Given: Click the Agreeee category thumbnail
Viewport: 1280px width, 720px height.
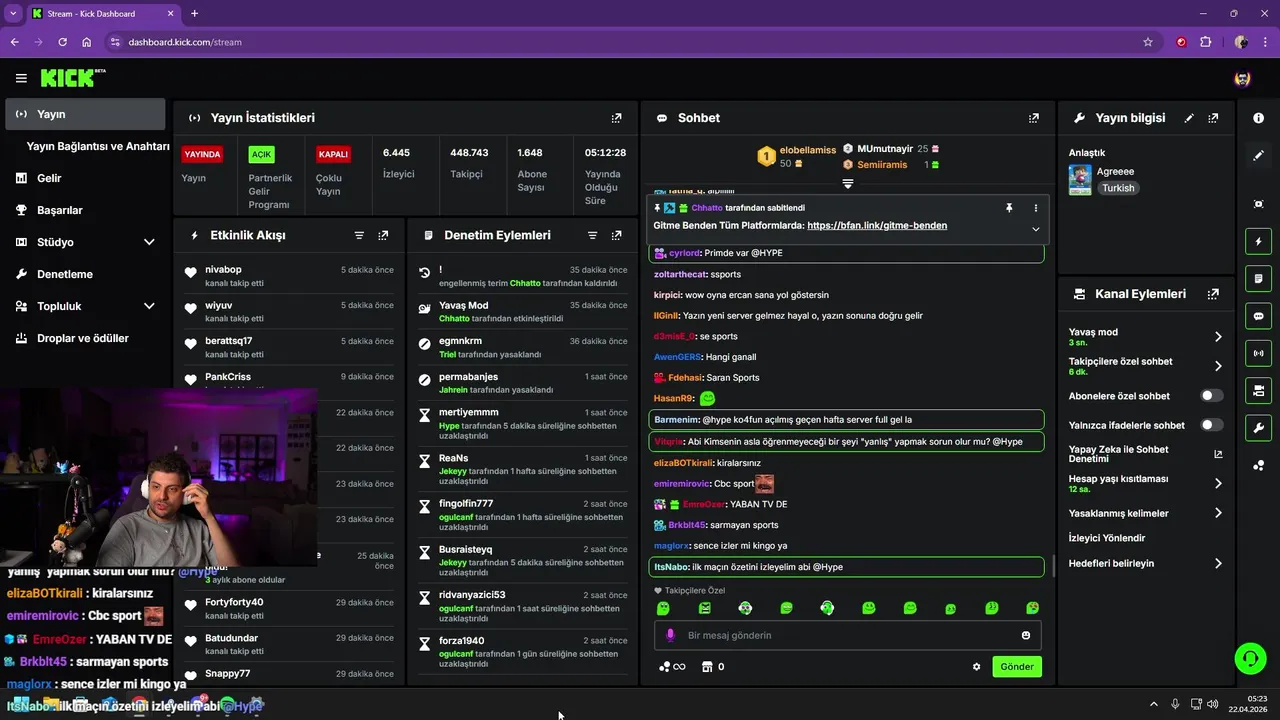Looking at the screenshot, I should pyautogui.click(x=1080, y=180).
